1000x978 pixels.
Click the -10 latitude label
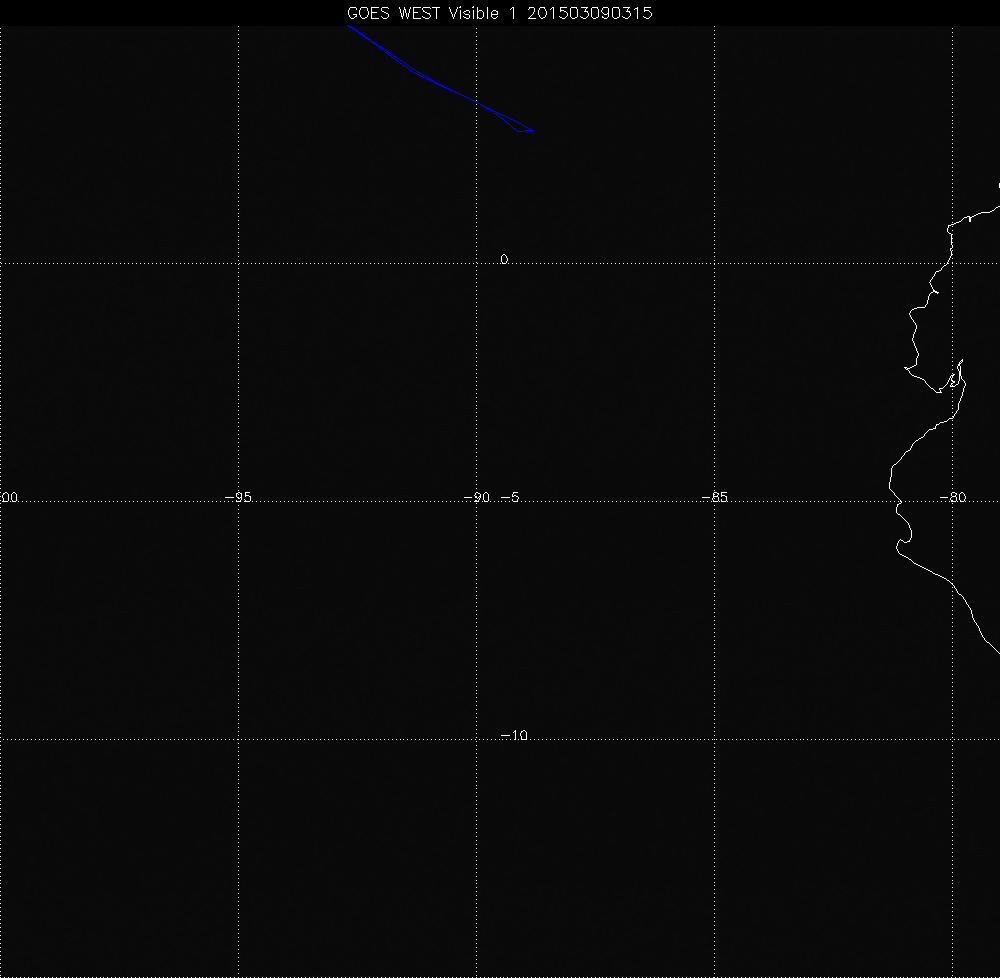(x=513, y=736)
